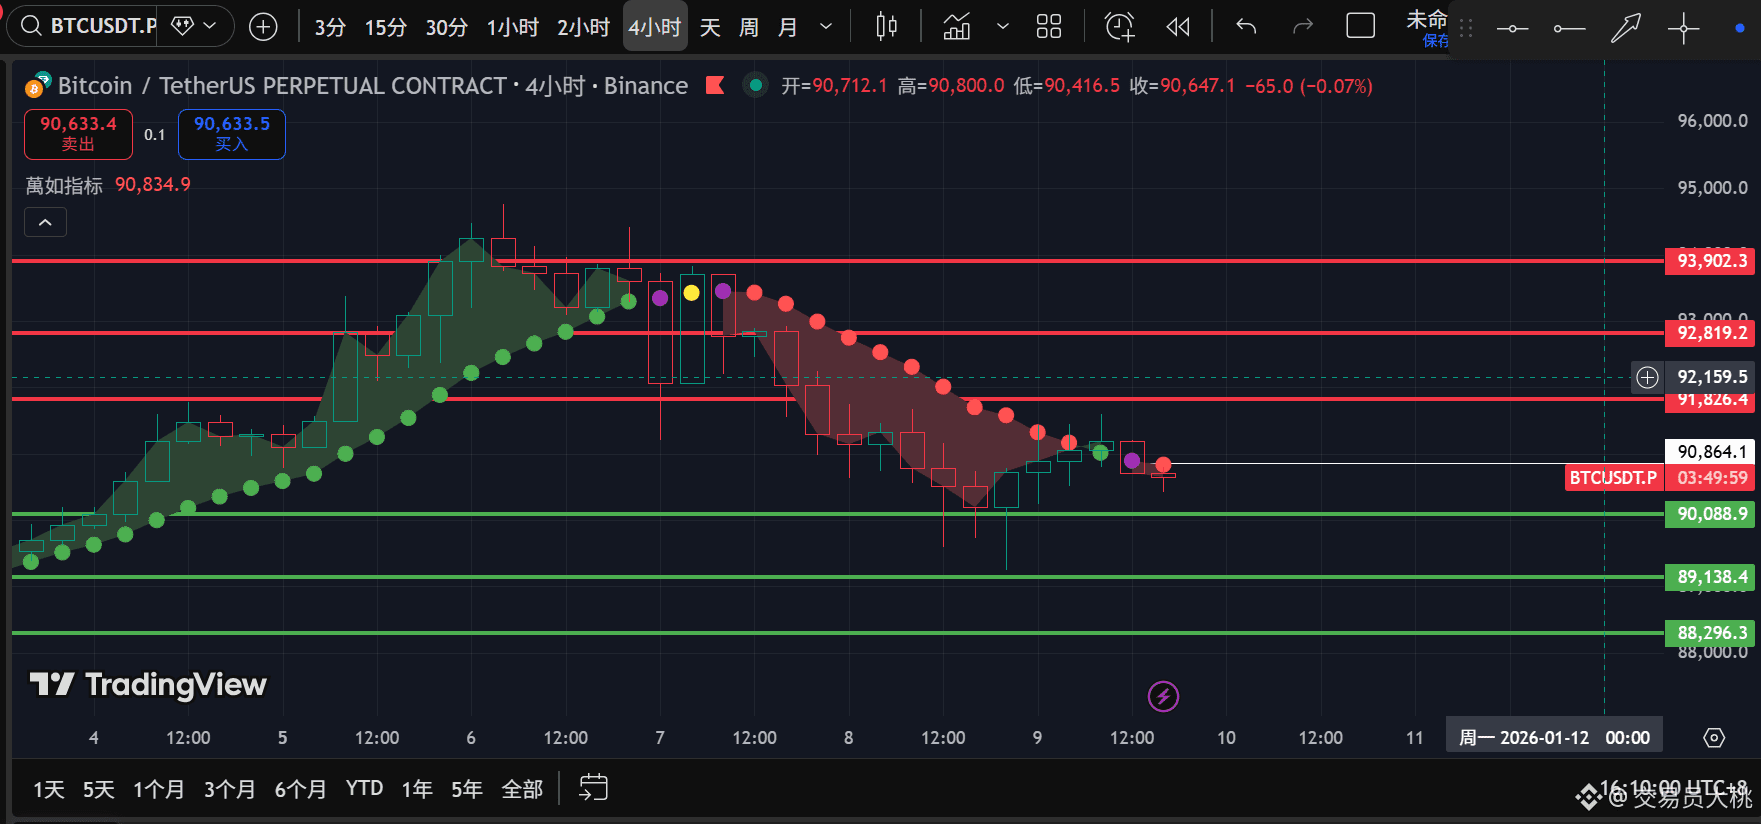1761x824 pixels.
Task: Expand the timeframe dropdown after 月
Action: [x=826, y=27]
